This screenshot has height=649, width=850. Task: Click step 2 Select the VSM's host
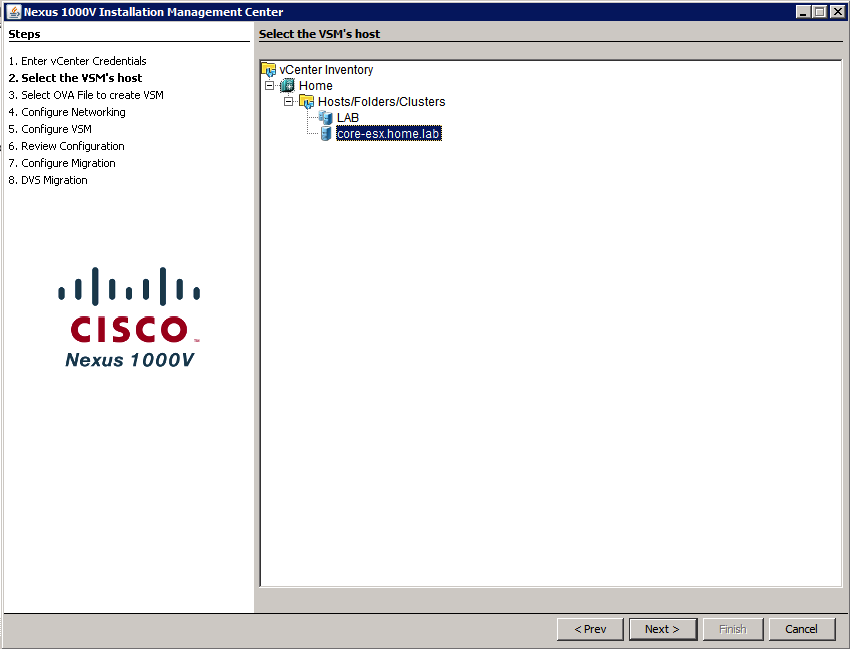(x=75, y=78)
